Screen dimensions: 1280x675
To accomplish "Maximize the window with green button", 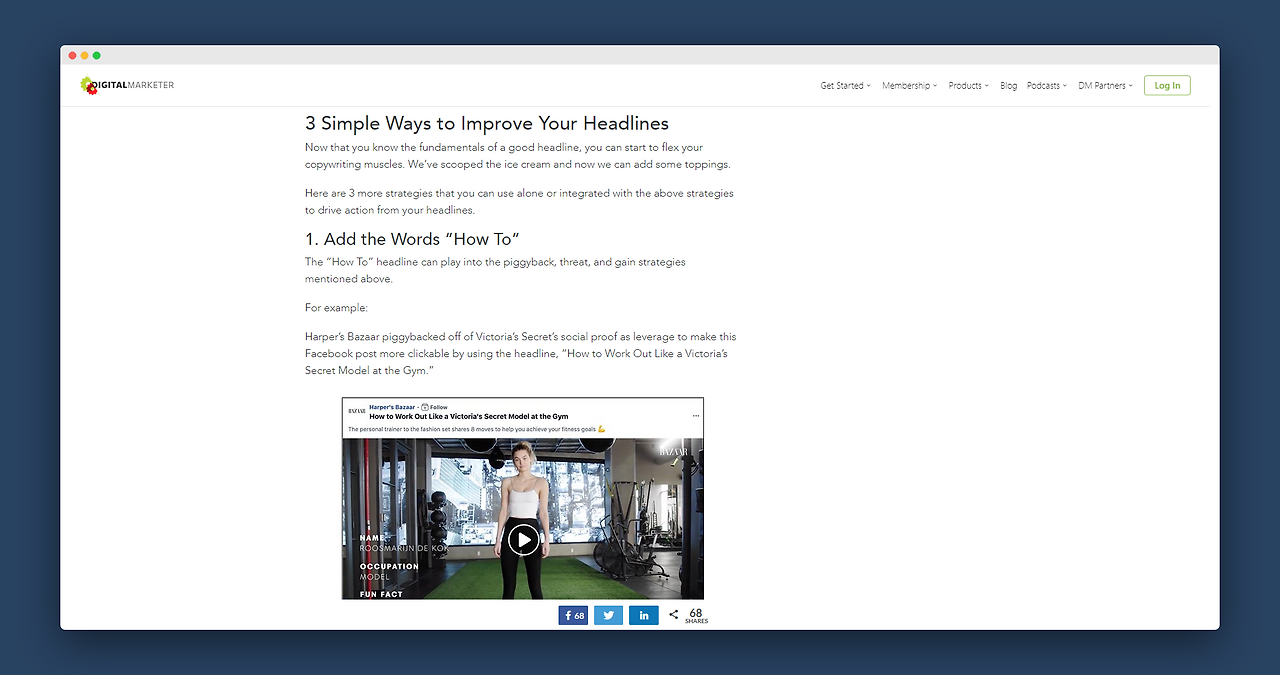I will [x=97, y=55].
